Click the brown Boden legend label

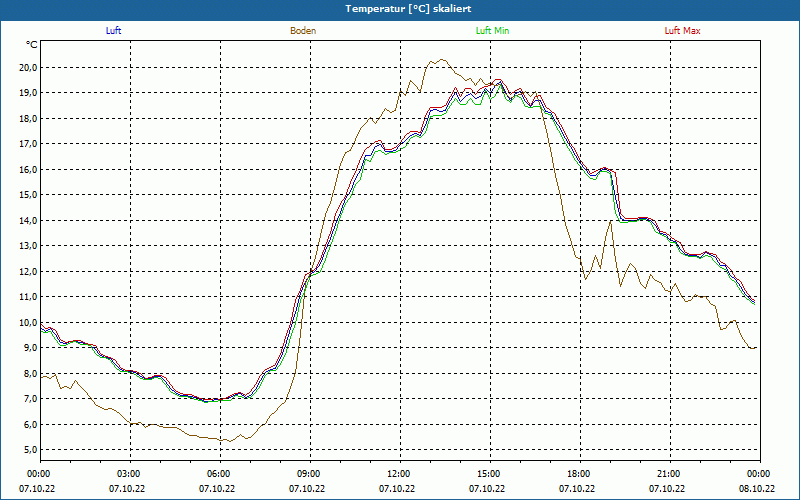click(303, 31)
